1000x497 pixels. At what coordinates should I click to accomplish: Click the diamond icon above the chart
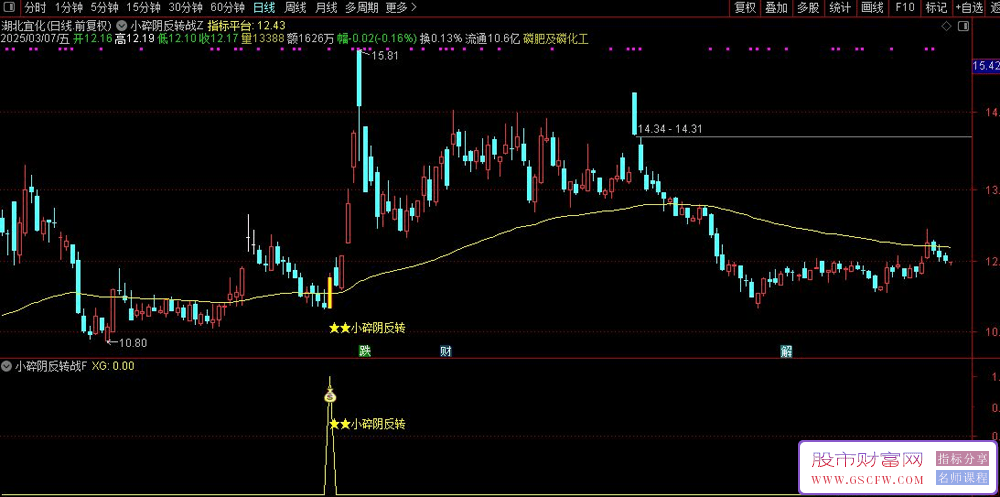946,26
